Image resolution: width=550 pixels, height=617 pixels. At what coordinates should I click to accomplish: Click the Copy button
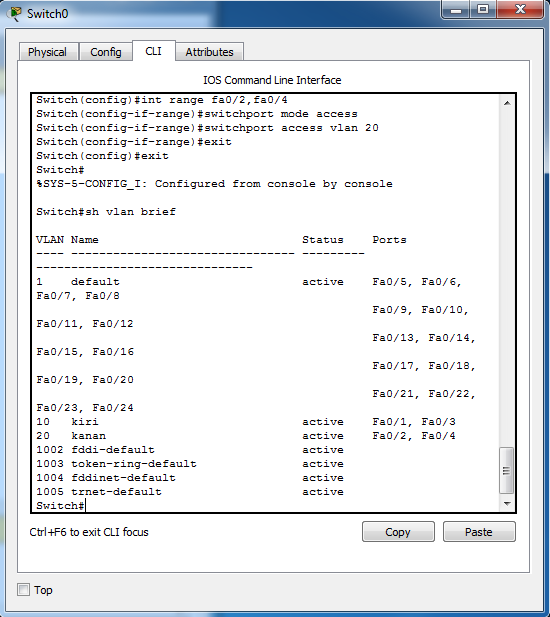click(398, 532)
